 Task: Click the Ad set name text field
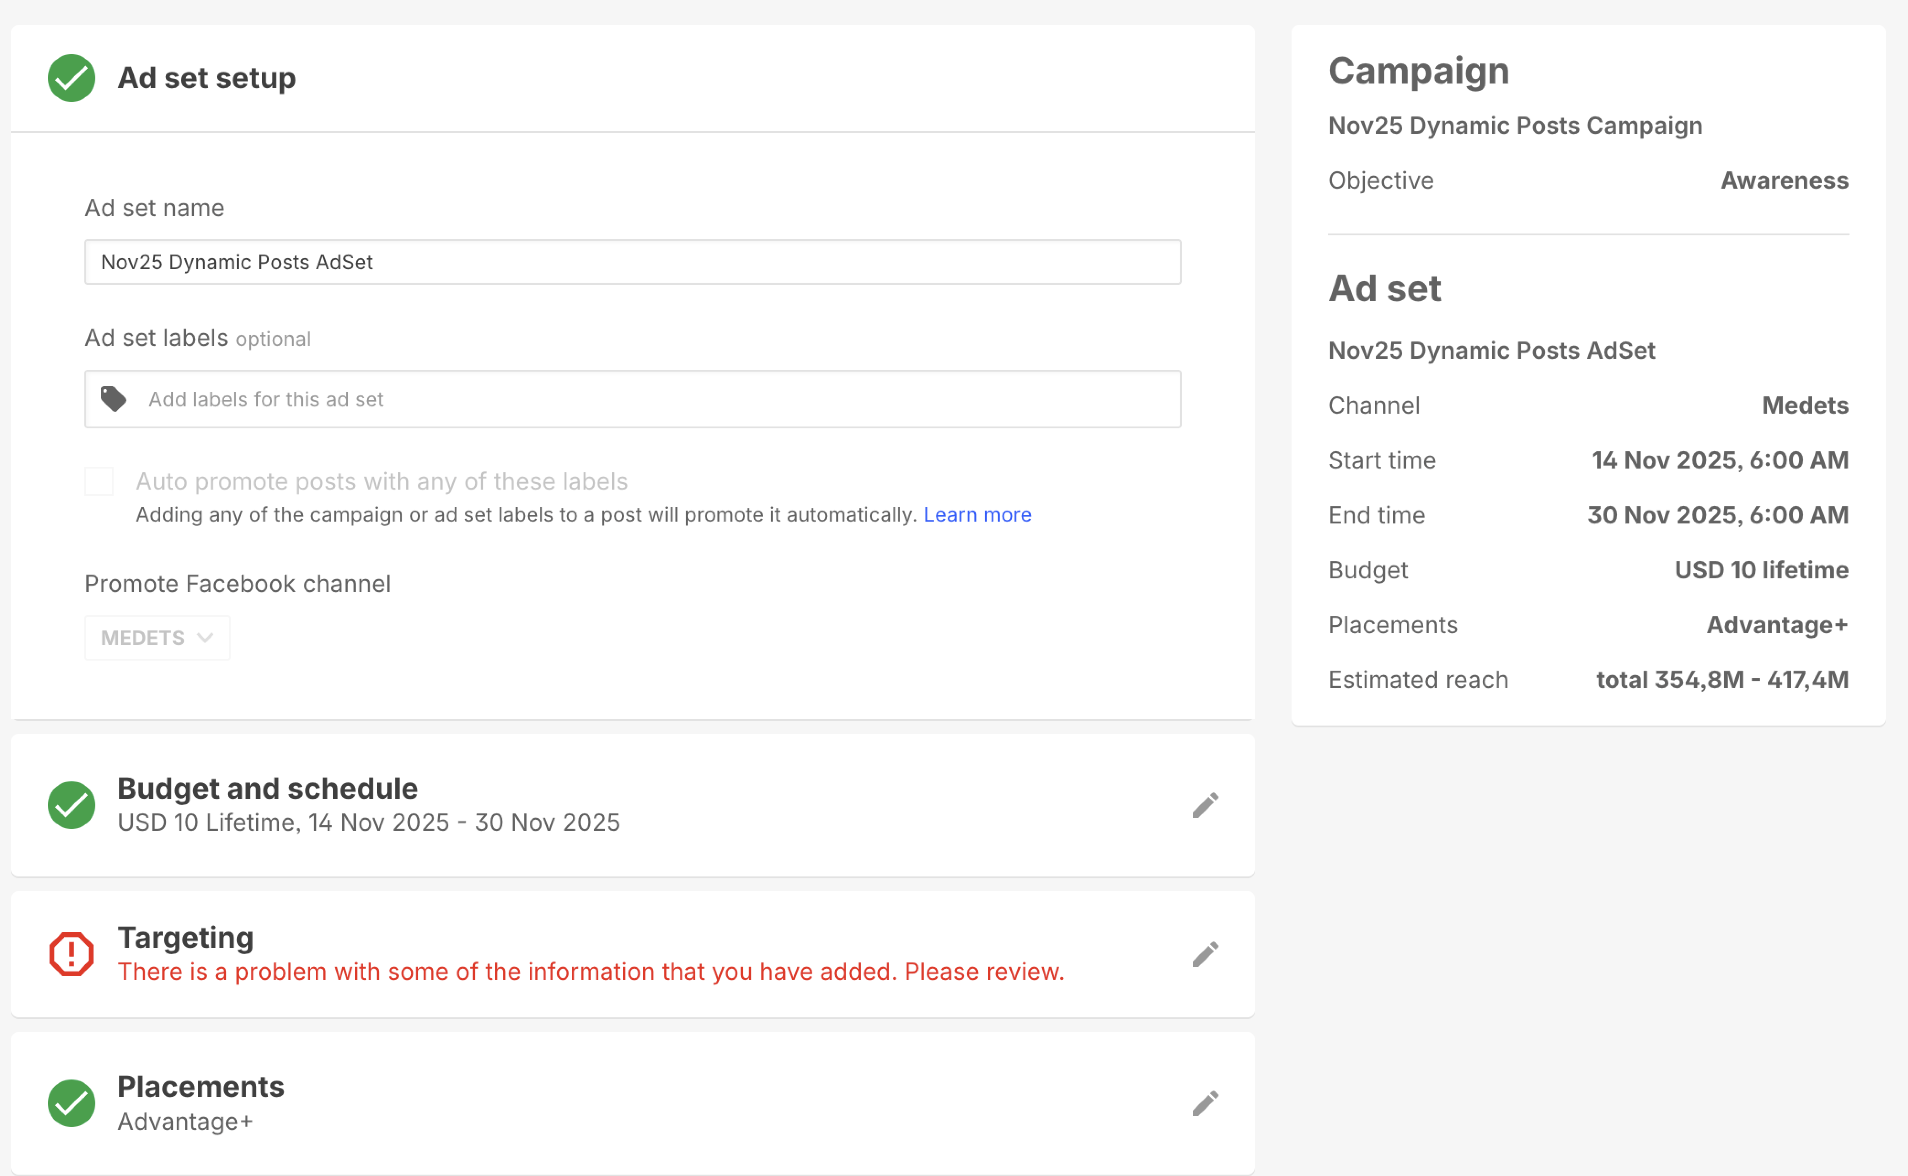tap(632, 262)
